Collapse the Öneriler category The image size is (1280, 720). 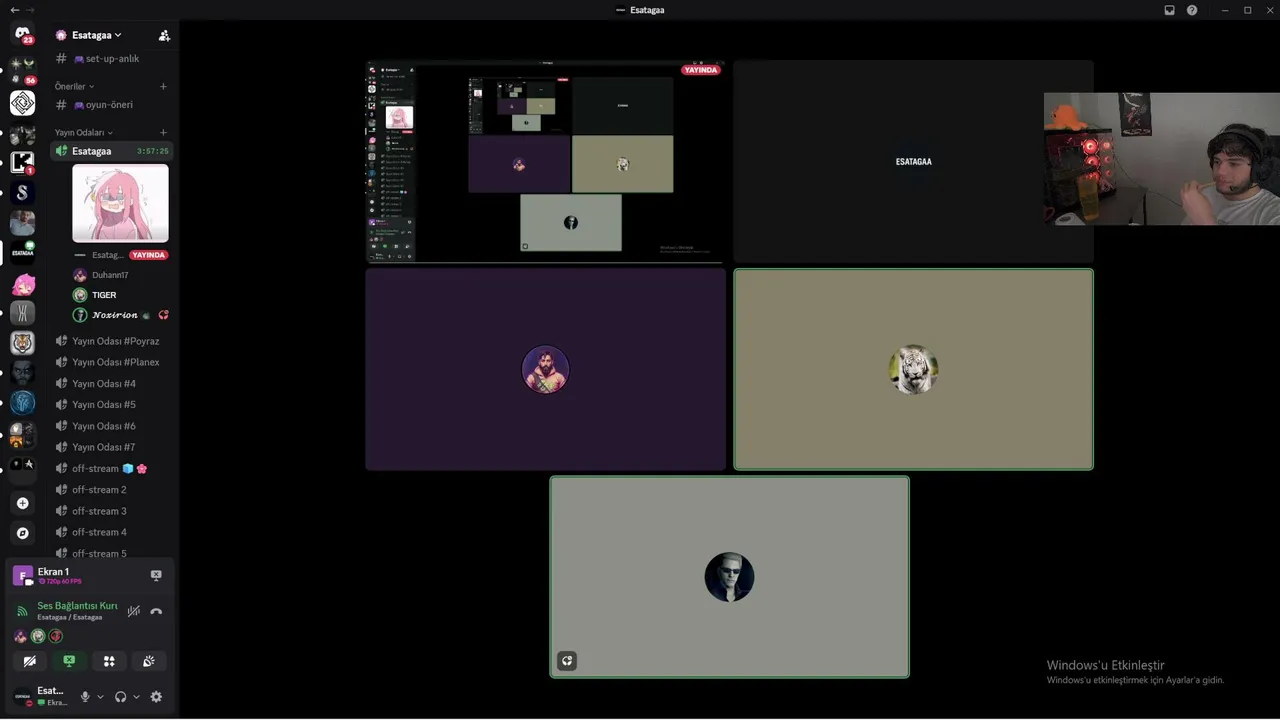coord(75,86)
